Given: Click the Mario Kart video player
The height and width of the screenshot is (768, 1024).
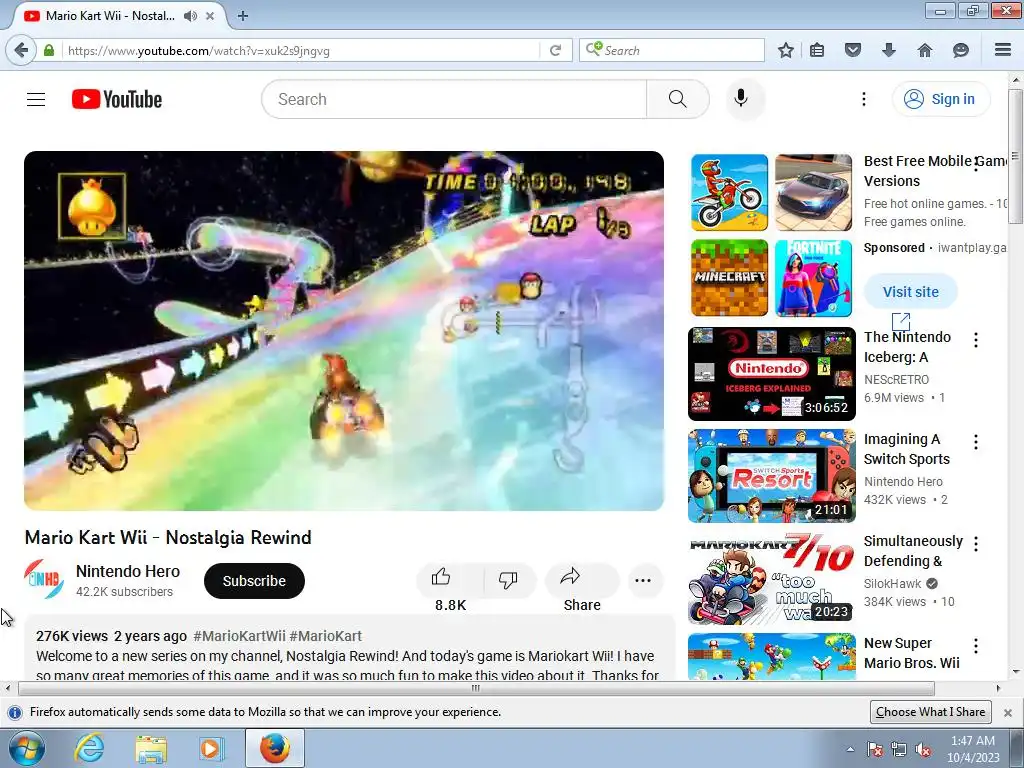Looking at the screenshot, I should pos(344,330).
